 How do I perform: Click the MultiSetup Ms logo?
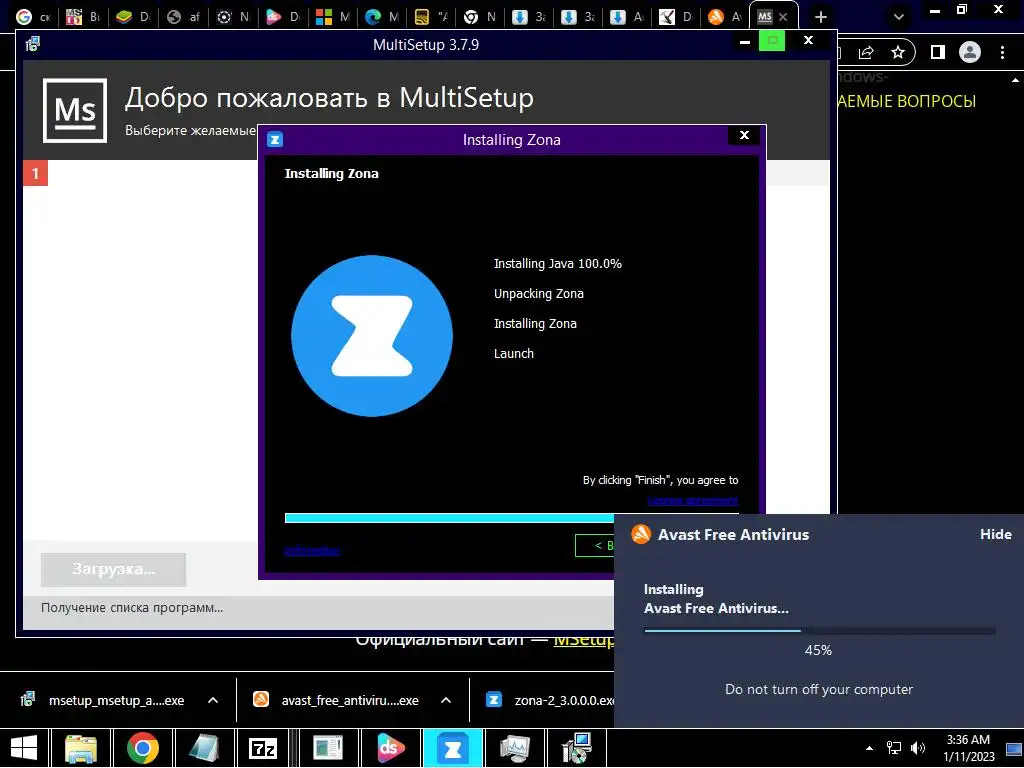click(x=75, y=110)
